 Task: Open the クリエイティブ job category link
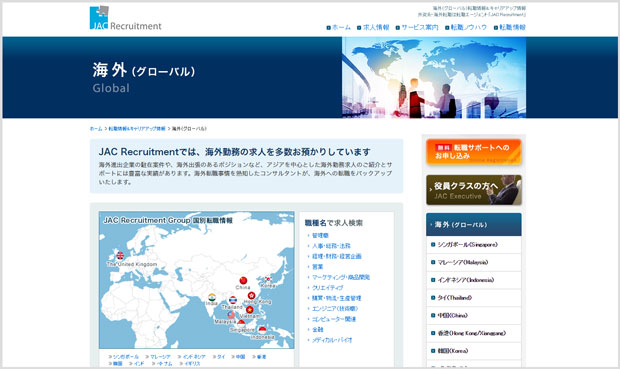327,288
